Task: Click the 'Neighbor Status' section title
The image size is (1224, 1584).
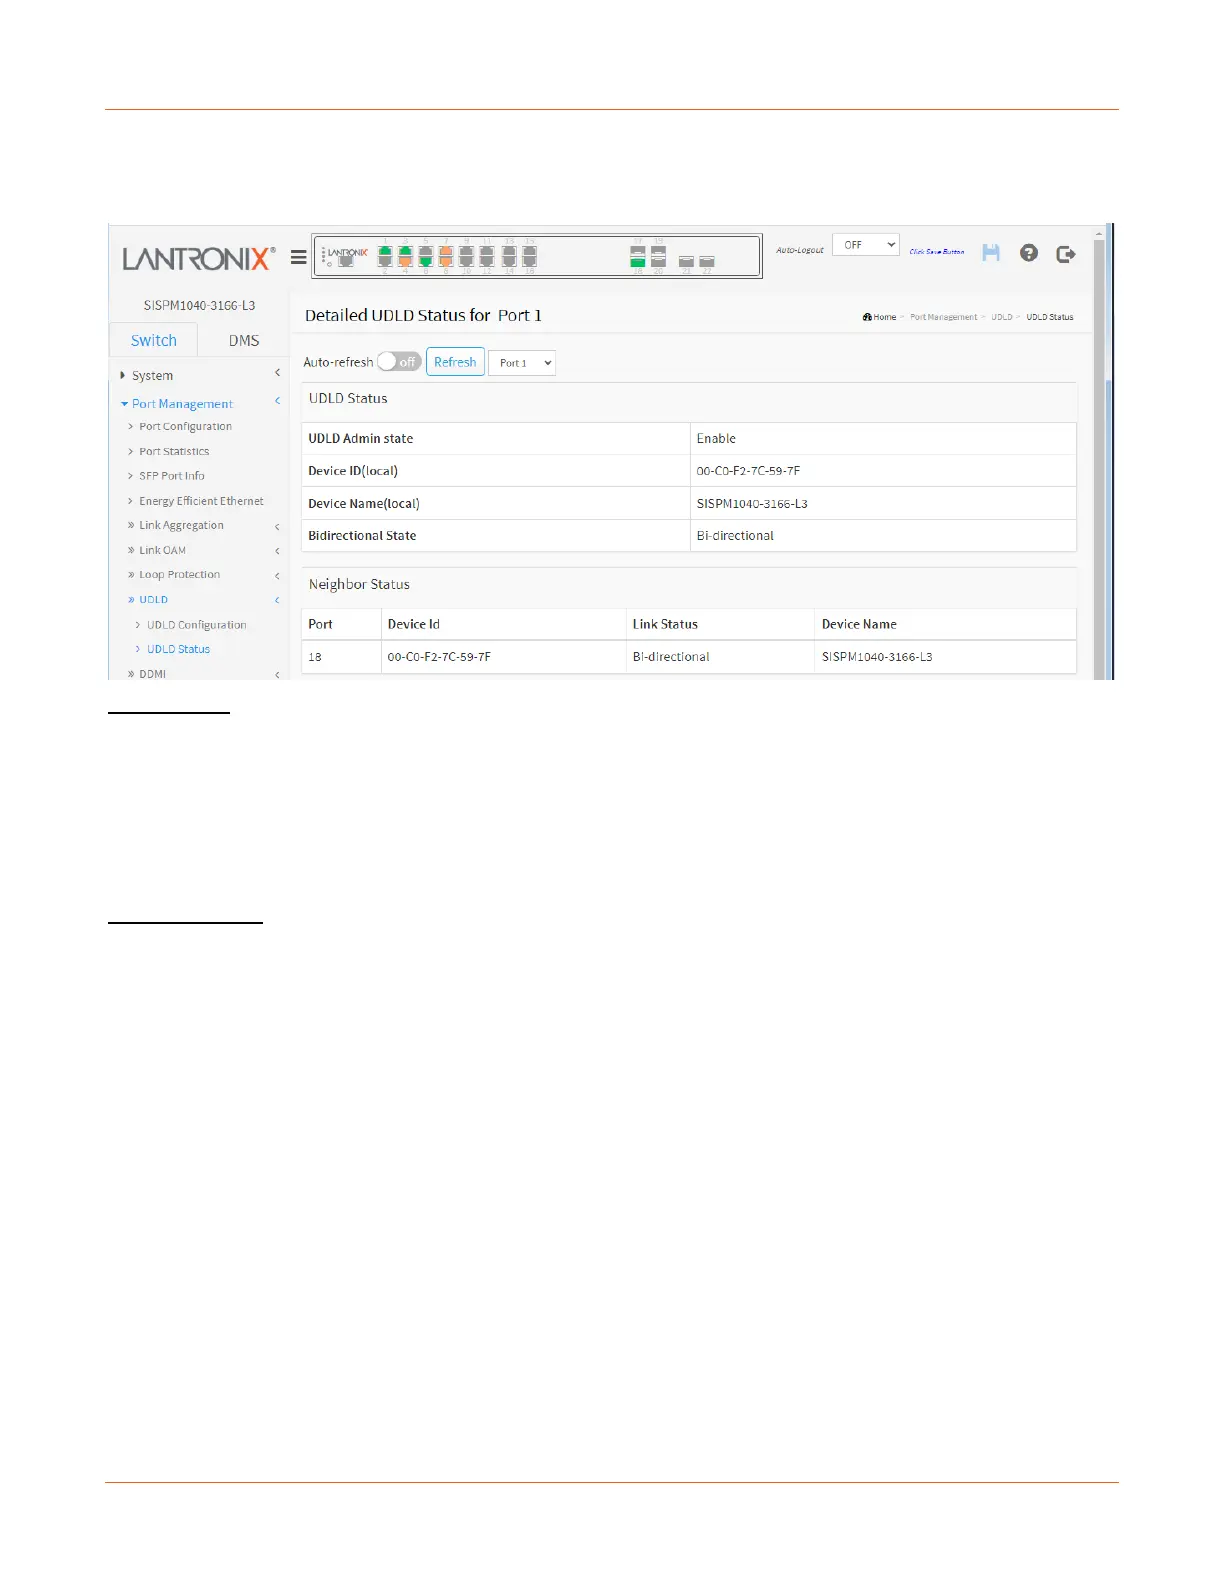Action: point(359,584)
